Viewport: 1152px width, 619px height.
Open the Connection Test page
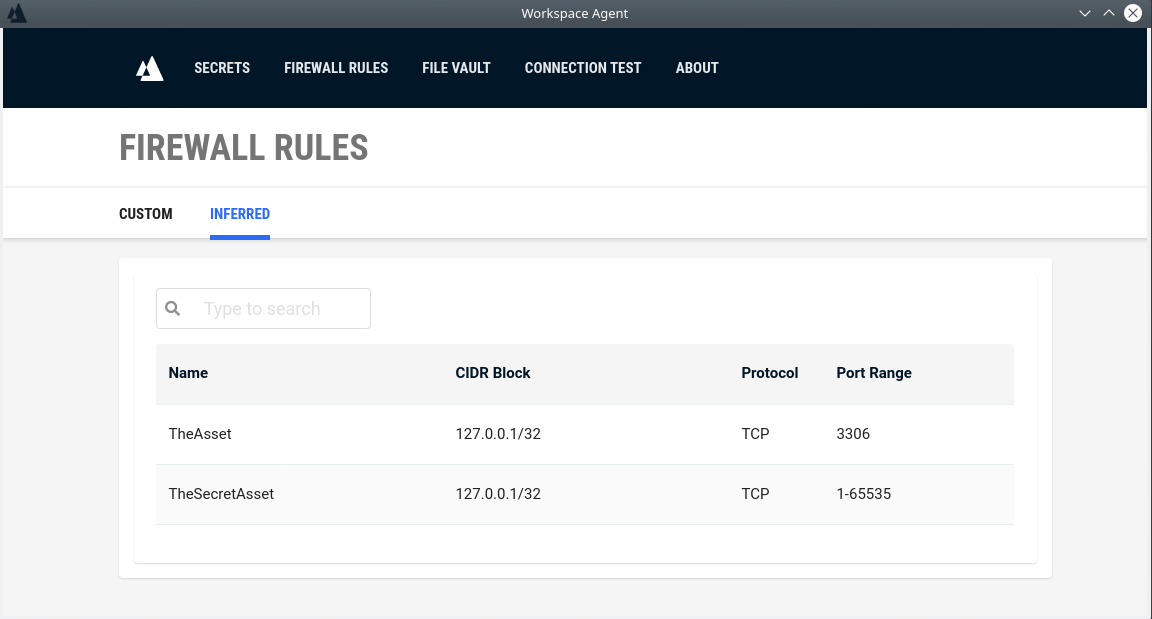coord(583,68)
